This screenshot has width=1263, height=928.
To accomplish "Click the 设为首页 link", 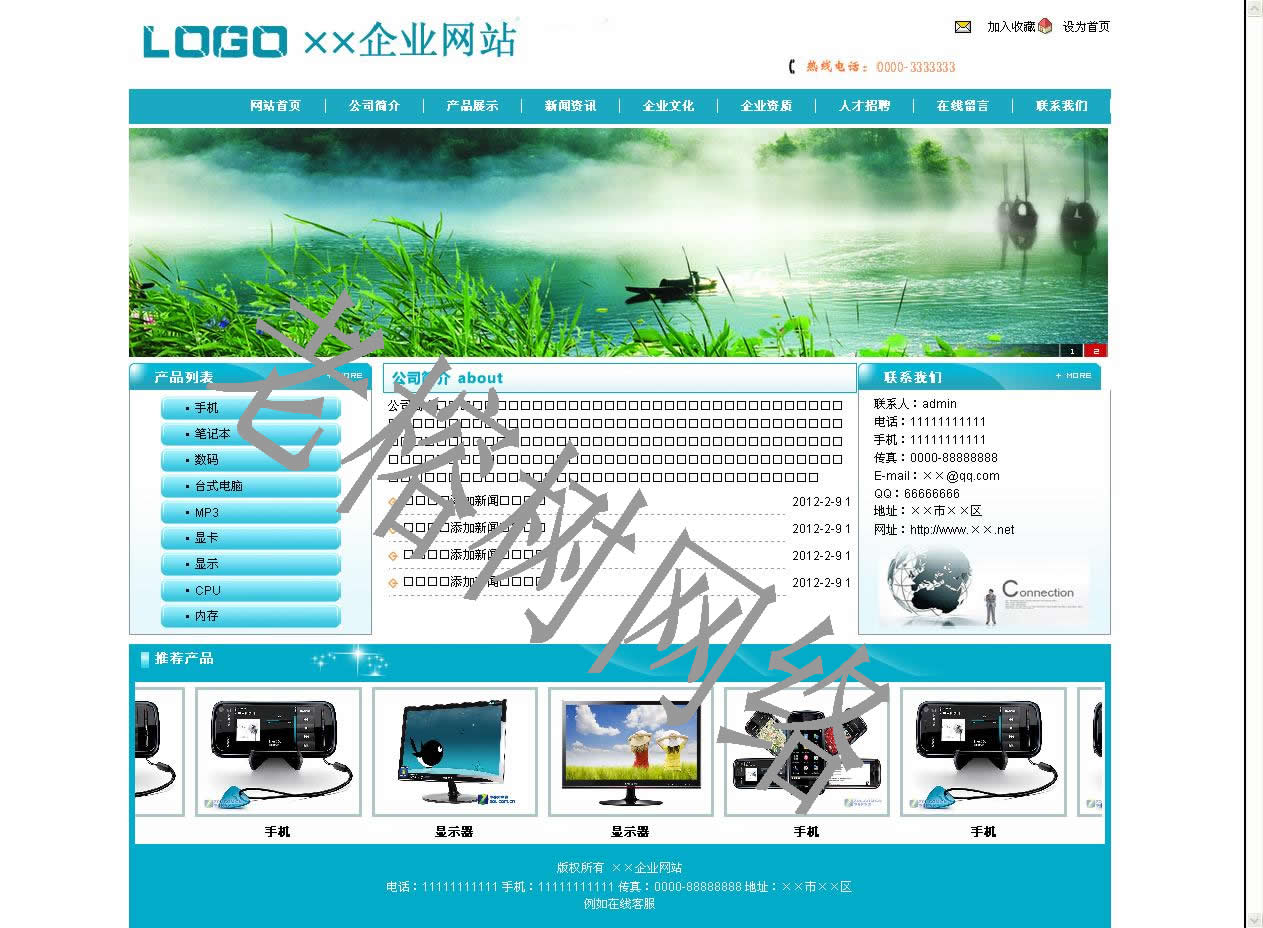I will click(1086, 27).
